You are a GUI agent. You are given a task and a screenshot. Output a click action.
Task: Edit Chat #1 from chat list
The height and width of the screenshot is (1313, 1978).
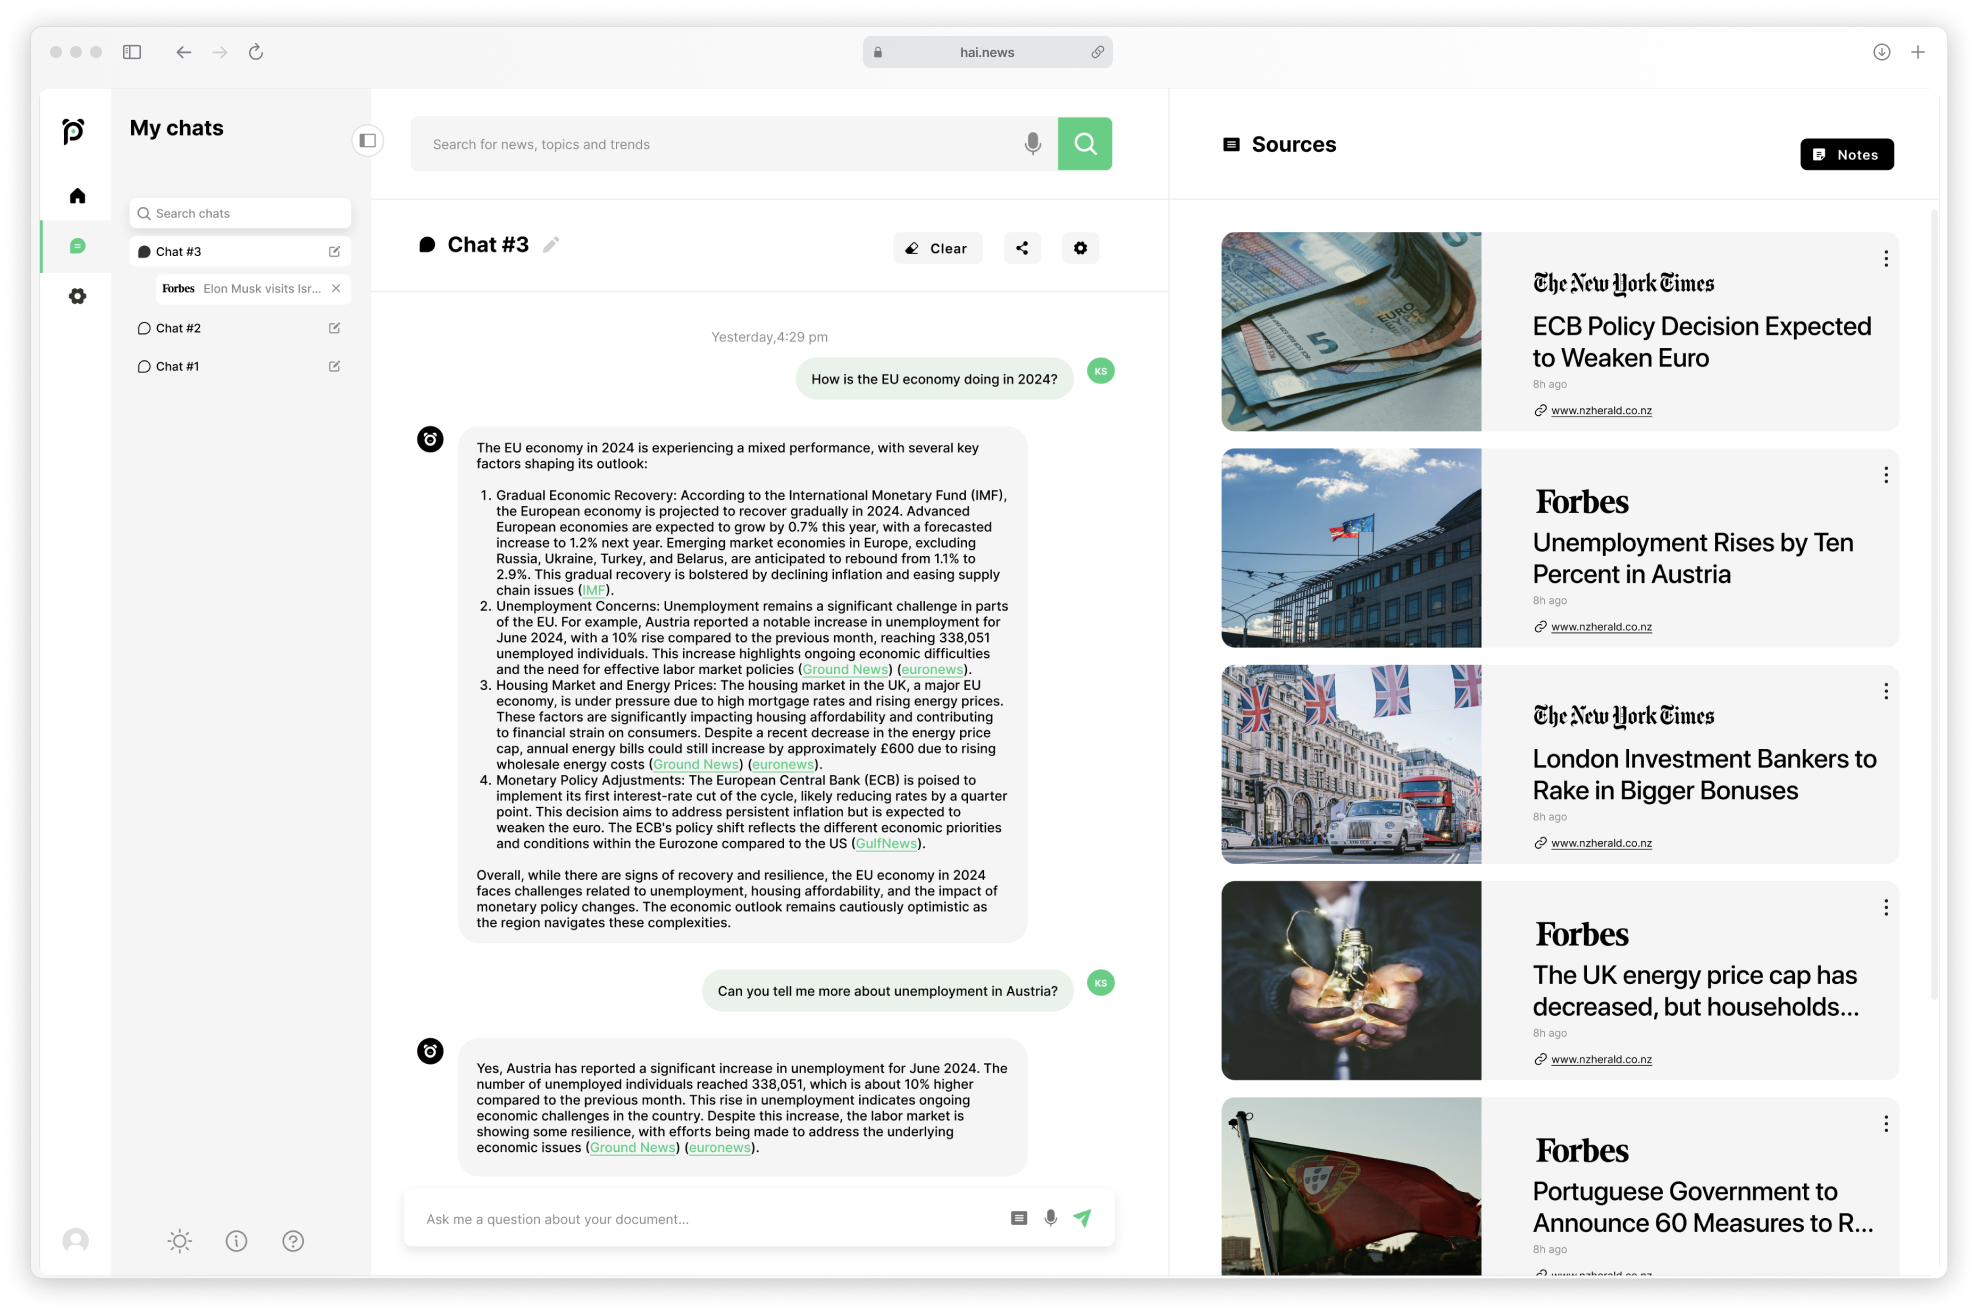[334, 366]
